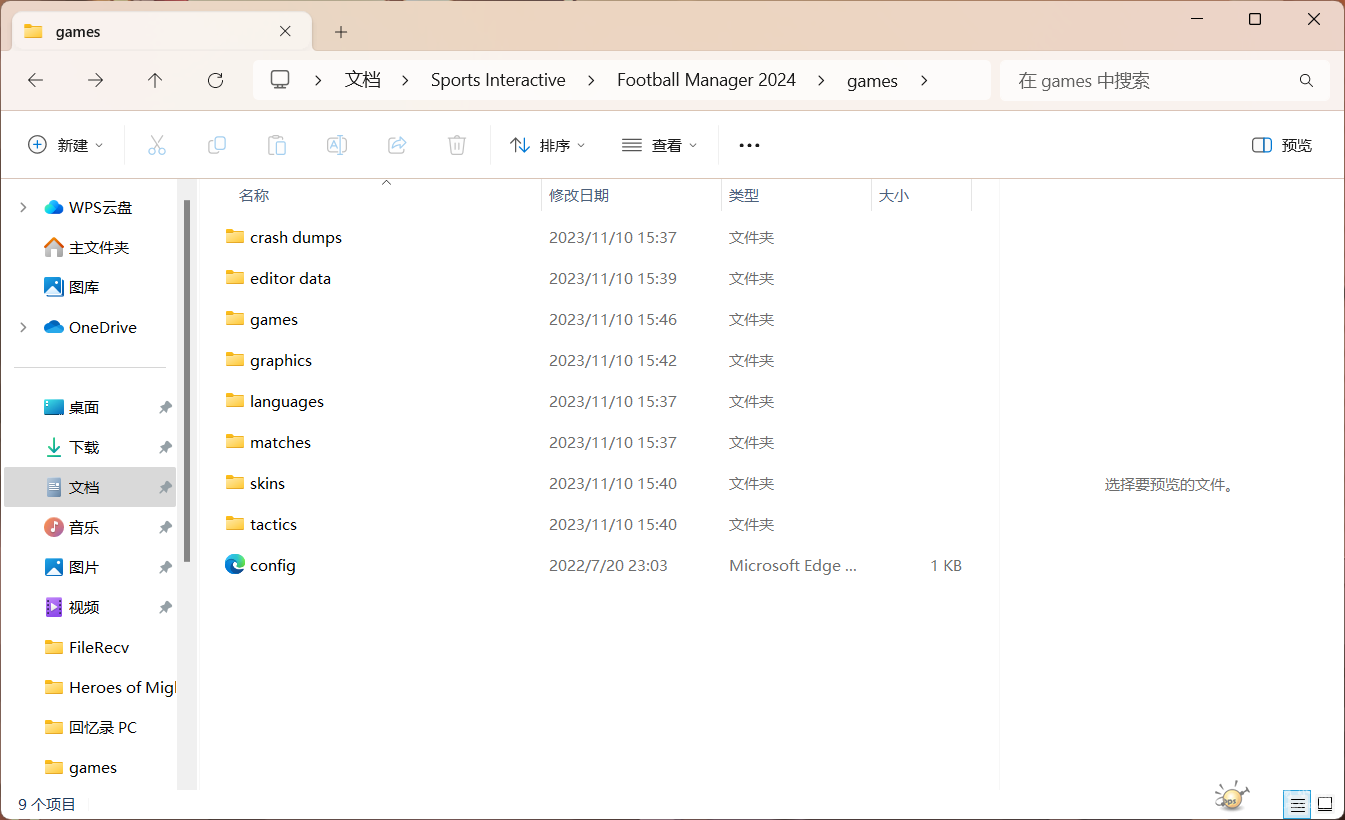Click the crash dumps folder icon
The height and width of the screenshot is (820, 1345).
(x=235, y=237)
